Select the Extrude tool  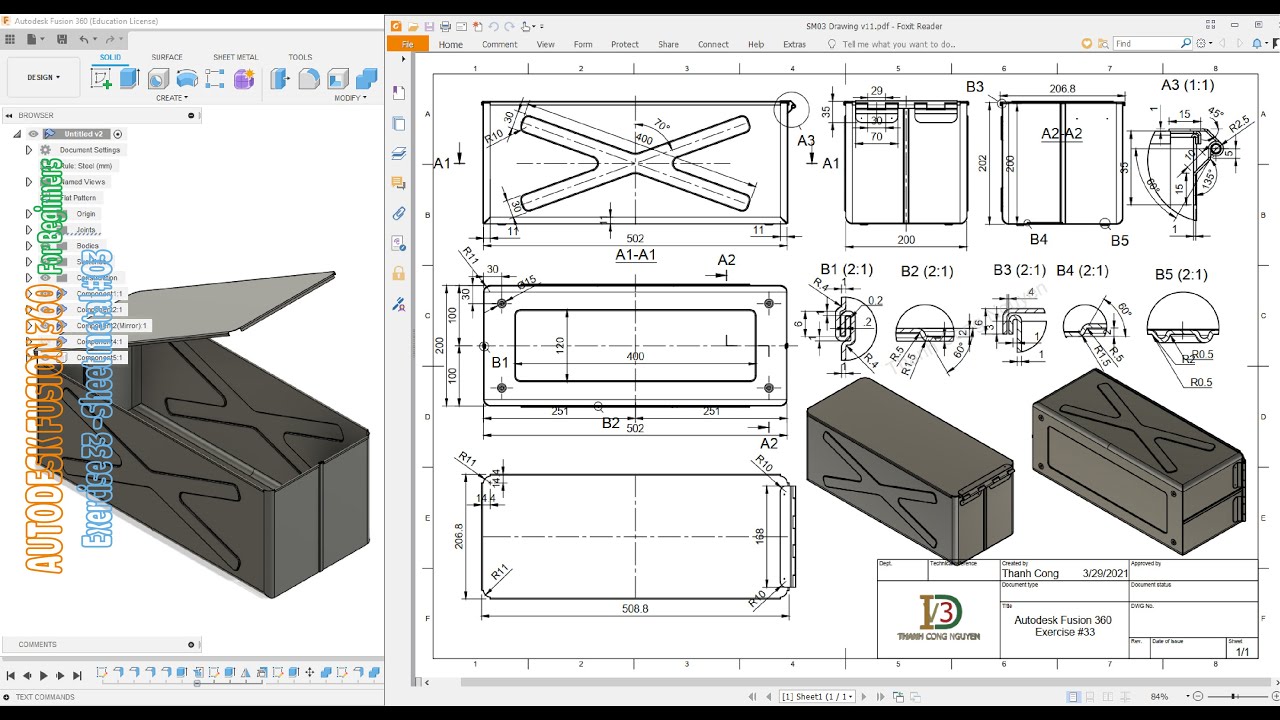(x=130, y=79)
